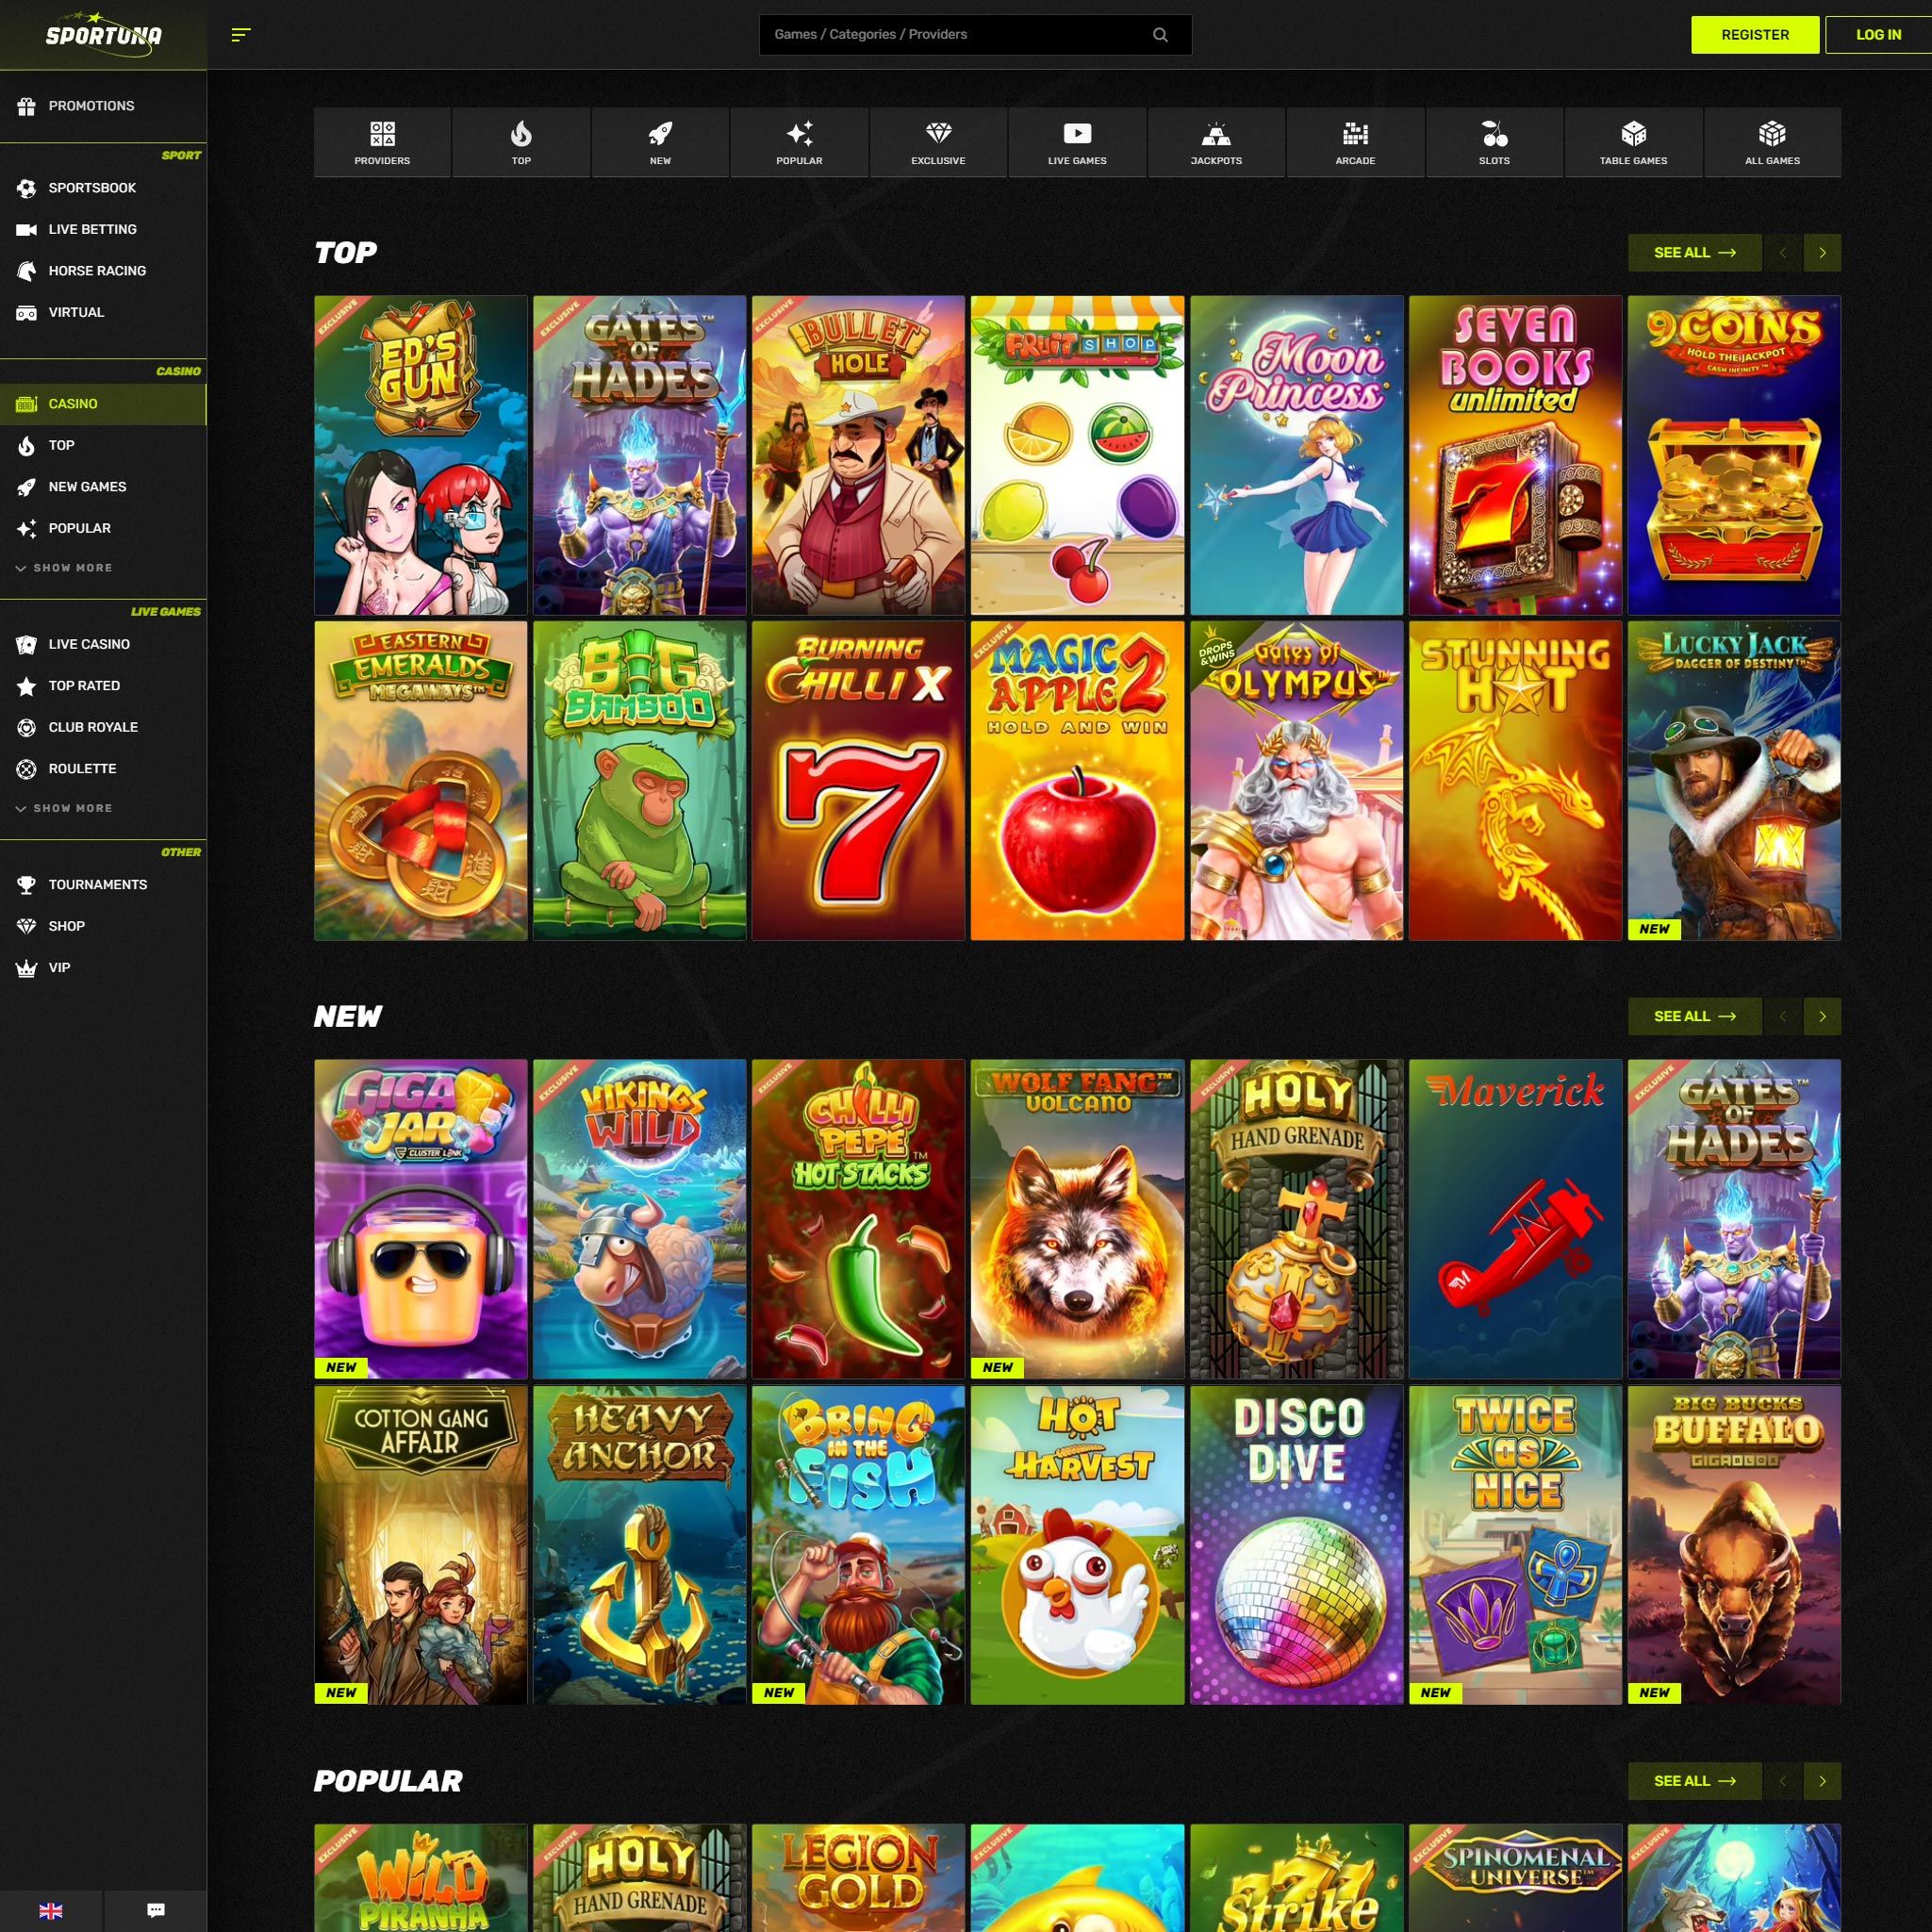Image resolution: width=1932 pixels, height=1932 pixels.
Task: Open Fruit Shop game thumbnail
Action: coord(1077,455)
